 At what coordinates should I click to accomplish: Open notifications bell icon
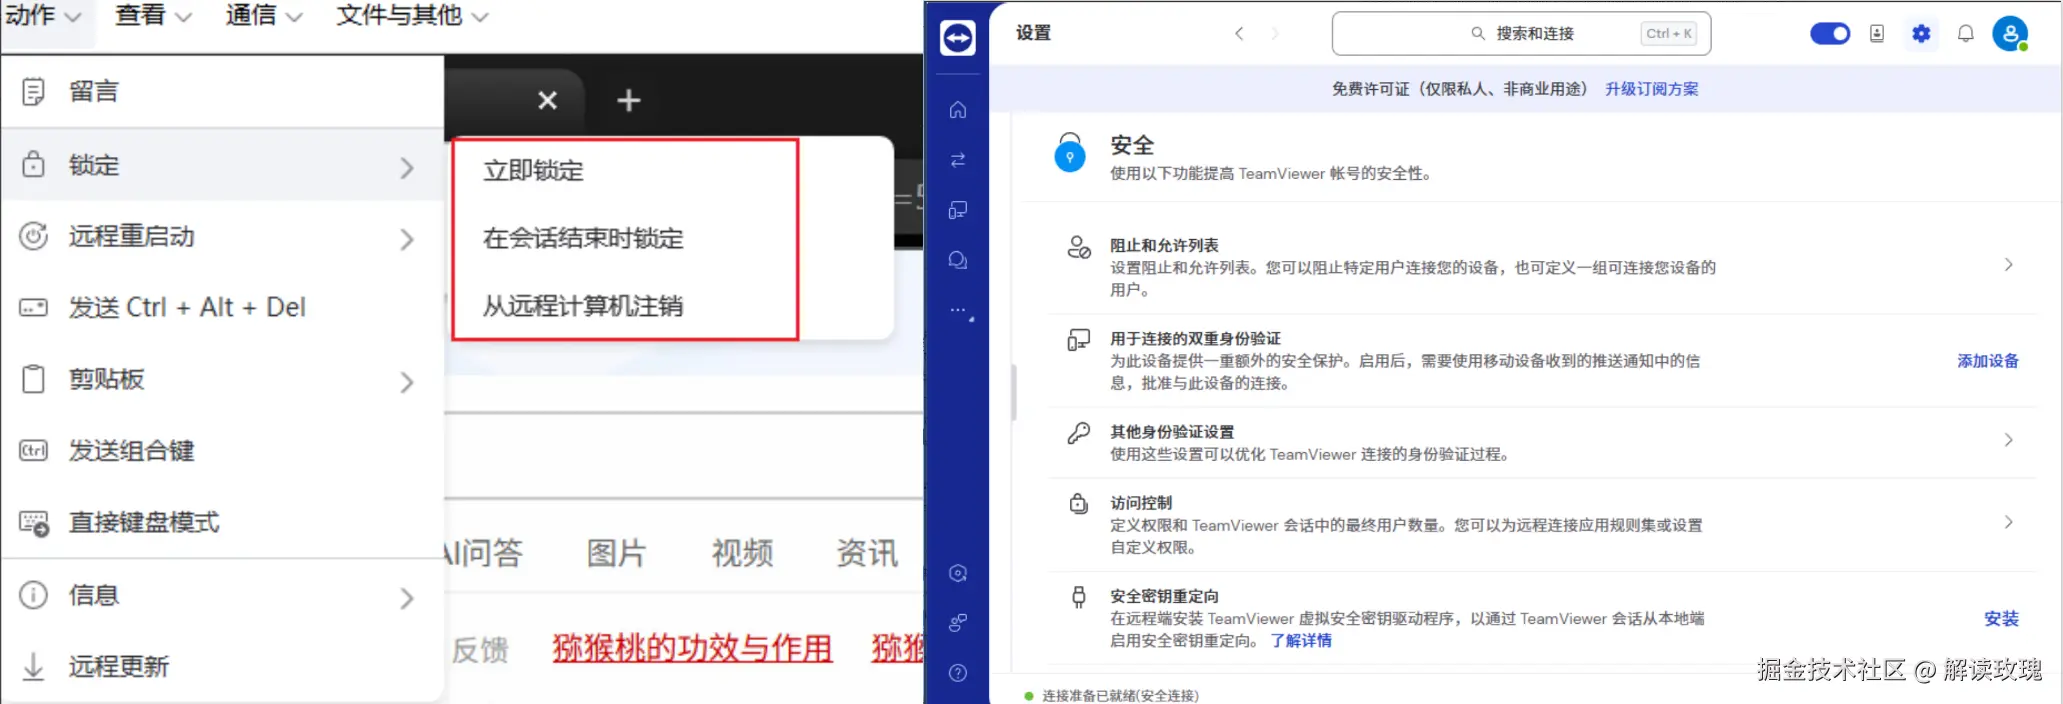pyautogui.click(x=1965, y=33)
